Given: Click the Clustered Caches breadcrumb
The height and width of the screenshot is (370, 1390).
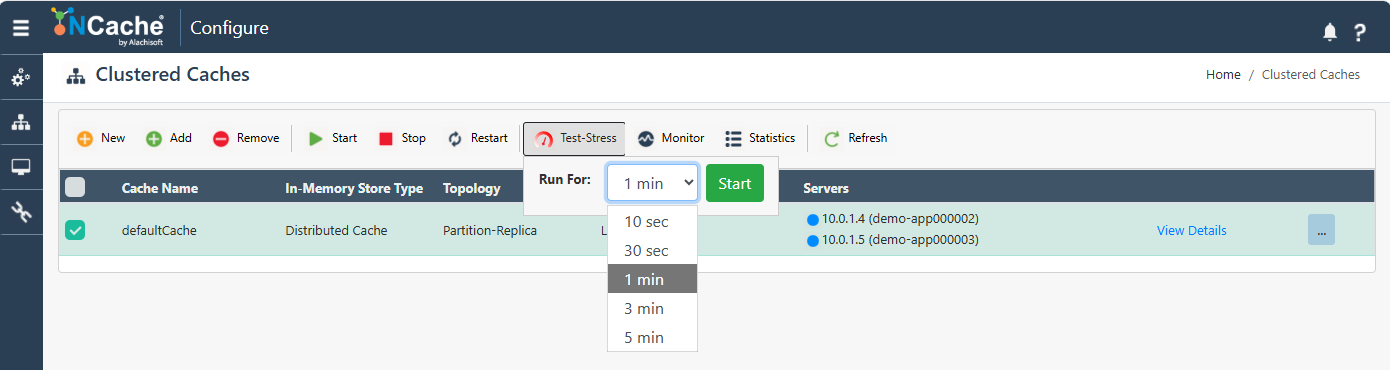Looking at the screenshot, I should (1311, 75).
